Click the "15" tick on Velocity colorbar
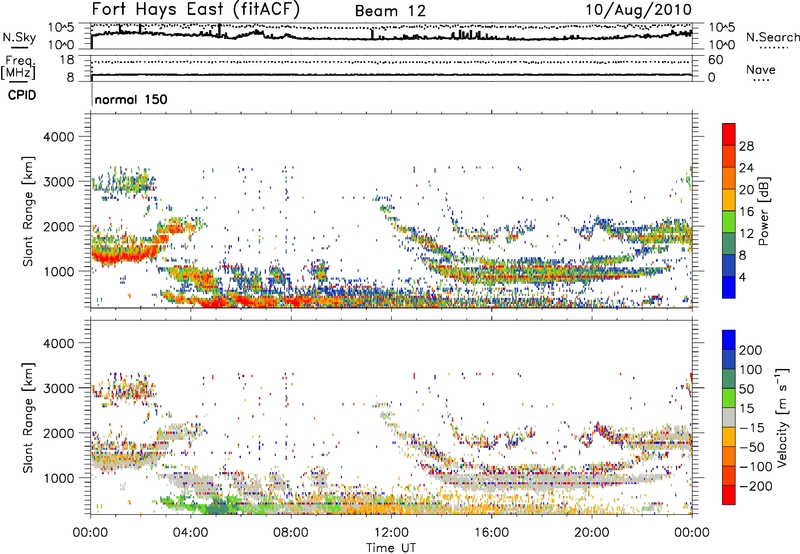The width and height of the screenshot is (800, 554). pos(746,409)
